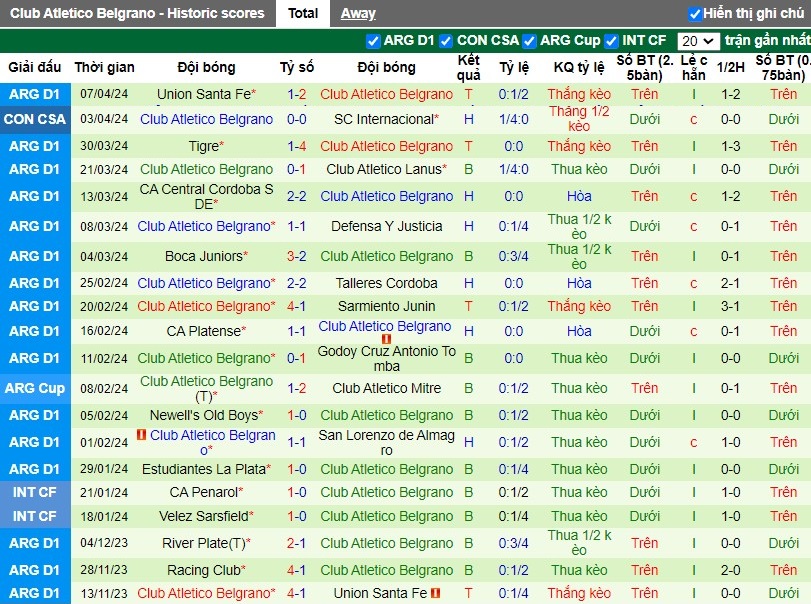Viewport: 811px width, 604px height.
Task: Click 2-1 score of River Plate match
Action: pos(296,543)
